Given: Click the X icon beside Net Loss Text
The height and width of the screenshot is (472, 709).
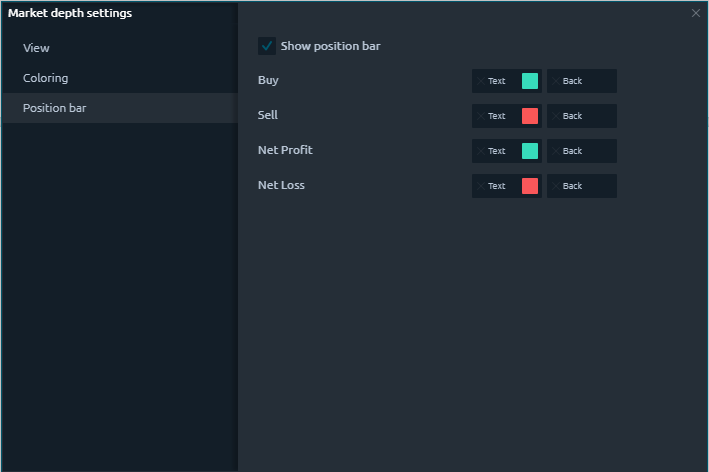Looking at the screenshot, I should coord(481,186).
